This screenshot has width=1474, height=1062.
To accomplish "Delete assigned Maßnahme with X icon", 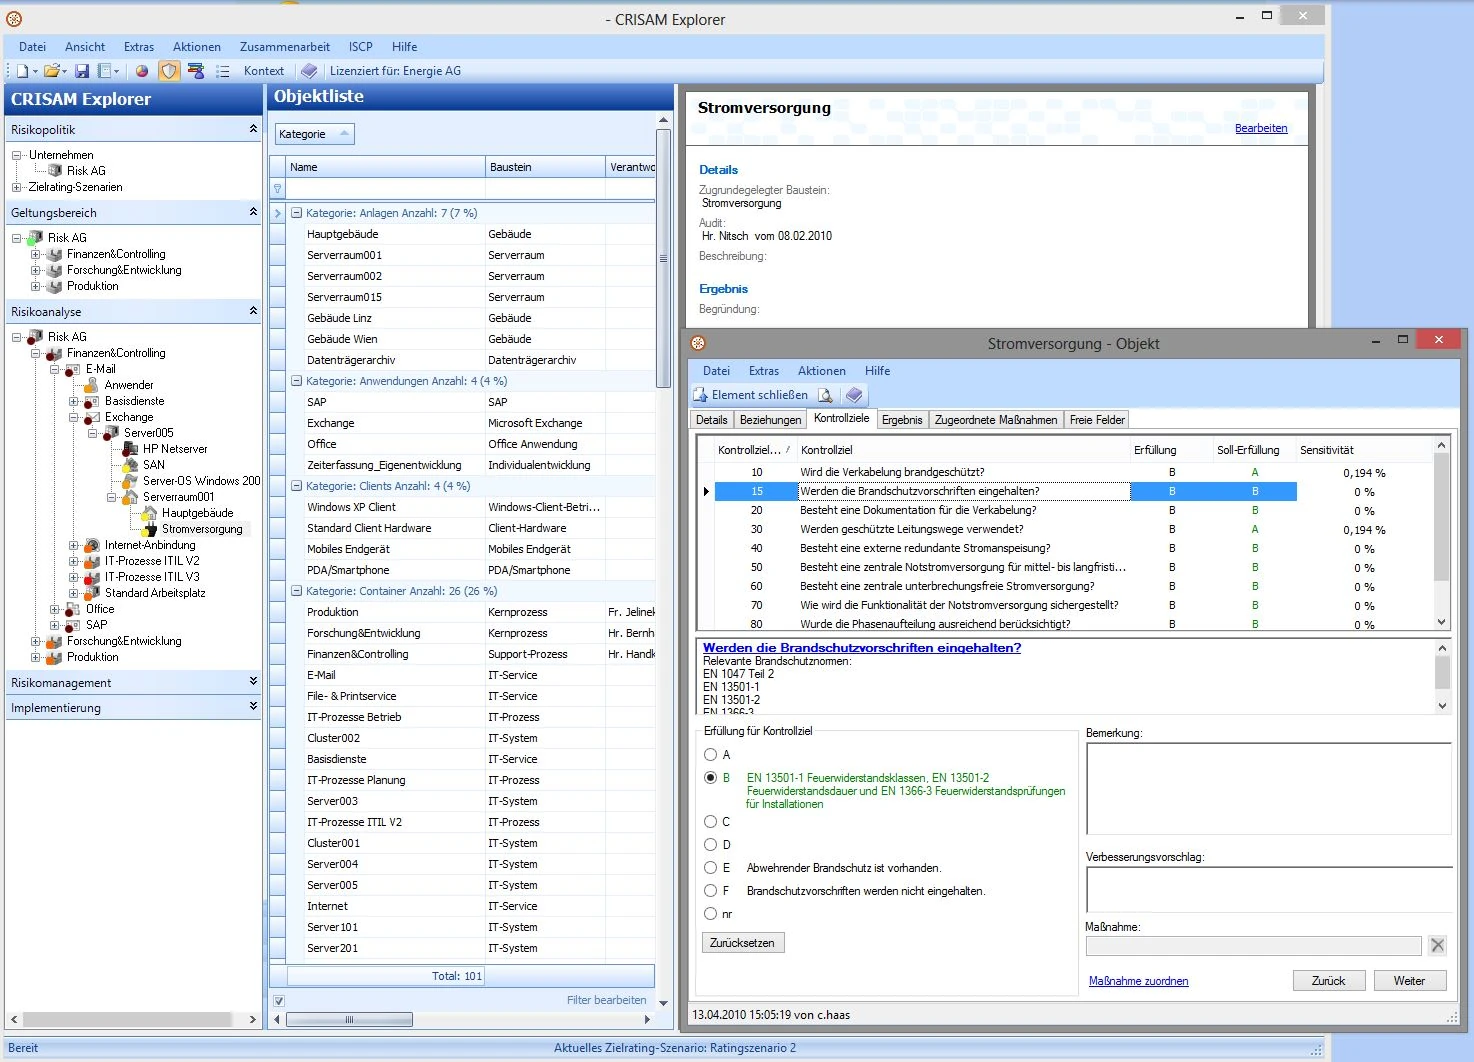I will [x=1437, y=945].
